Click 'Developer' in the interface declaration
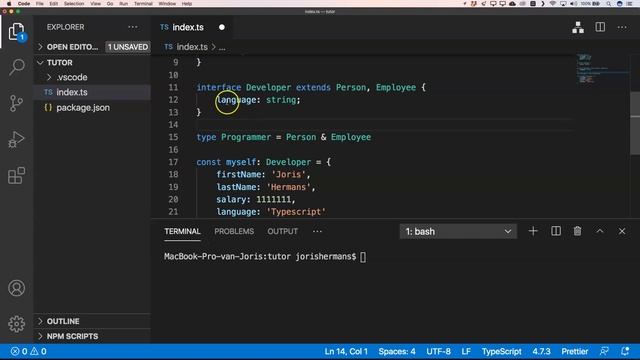640x360 pixels. coord(268,87)
